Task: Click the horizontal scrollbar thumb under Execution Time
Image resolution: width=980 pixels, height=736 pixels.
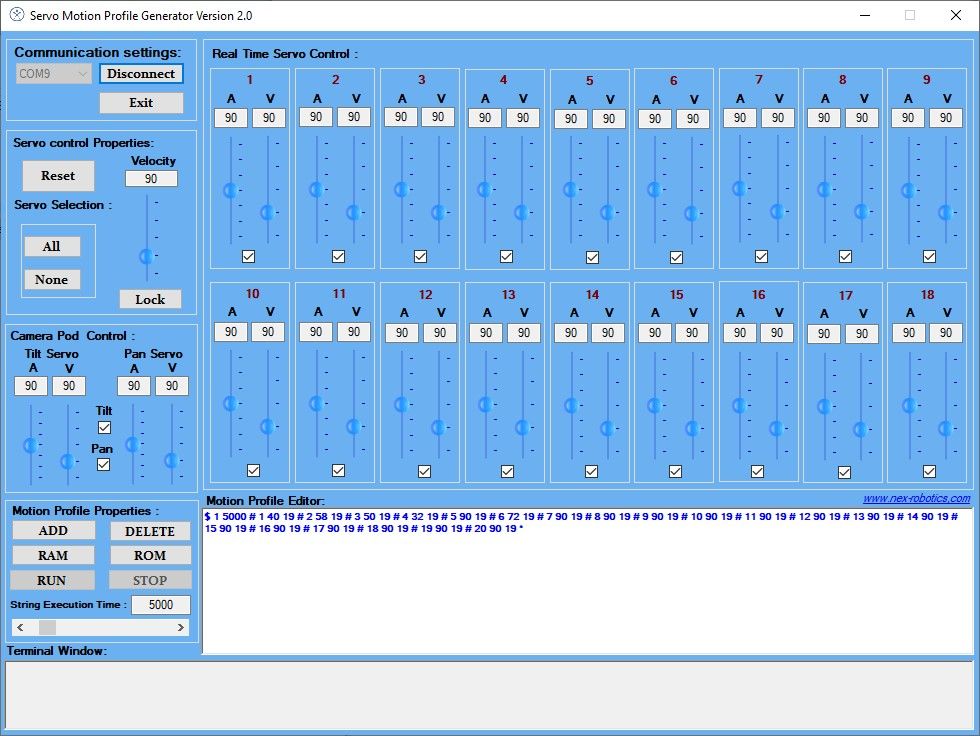Action: (x=48, y=627)
